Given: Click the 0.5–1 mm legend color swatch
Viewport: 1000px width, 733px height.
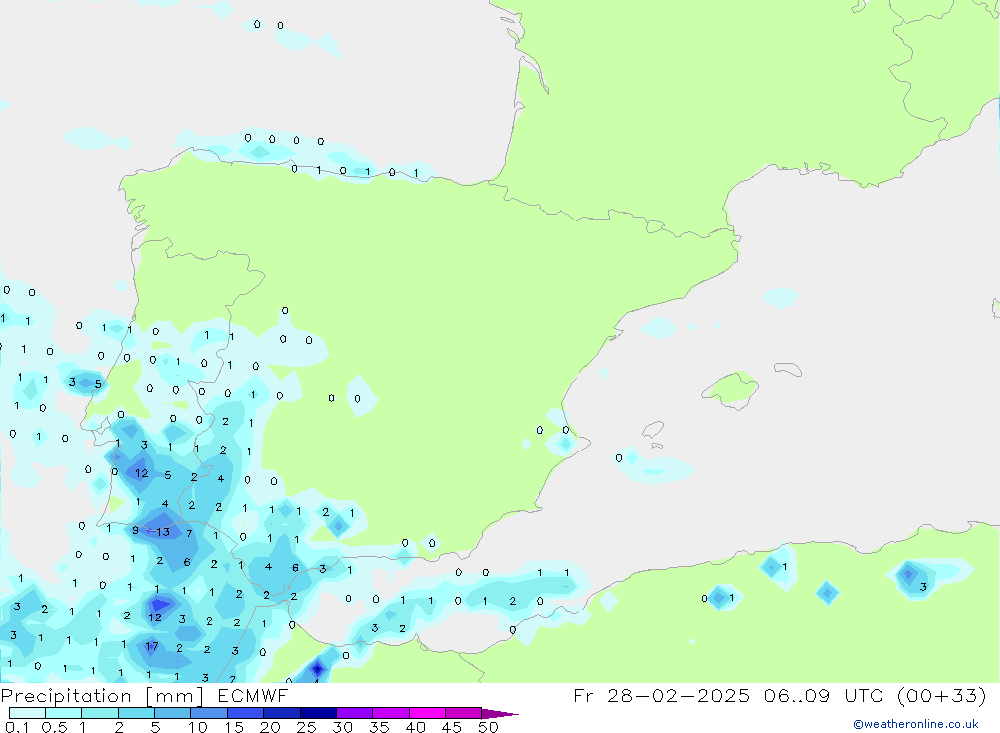Looking at the screenshot, I should click(64, 713).
